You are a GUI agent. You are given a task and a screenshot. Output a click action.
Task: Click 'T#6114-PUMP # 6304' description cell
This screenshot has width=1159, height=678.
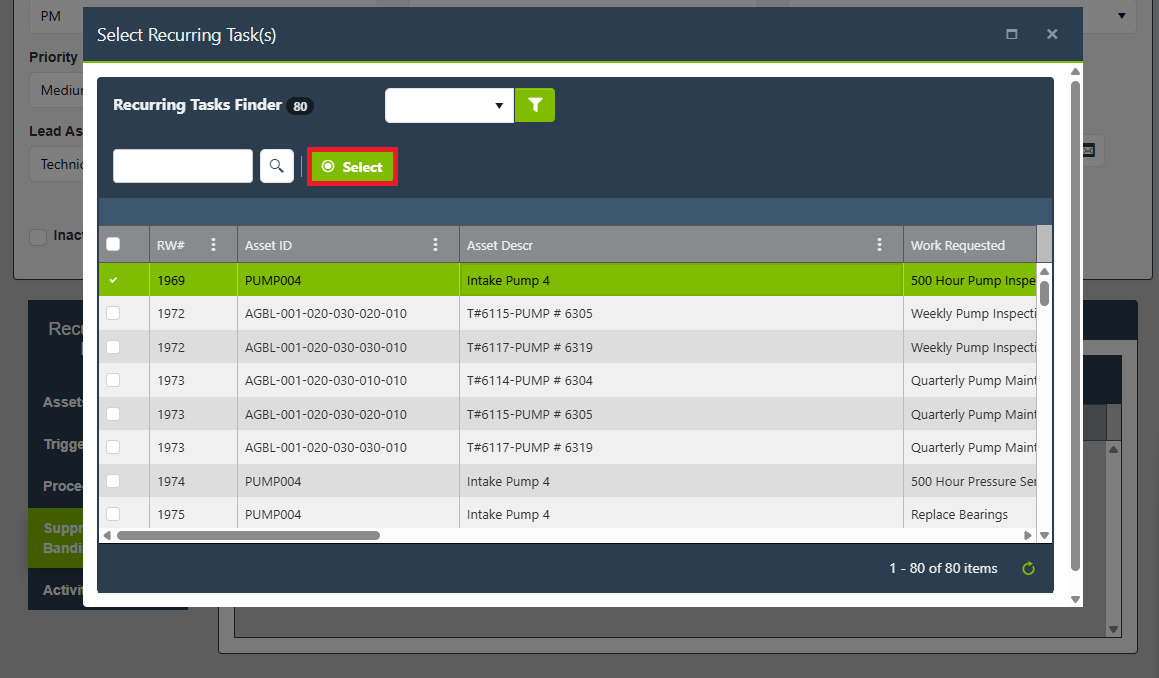[x=530, y=380]
